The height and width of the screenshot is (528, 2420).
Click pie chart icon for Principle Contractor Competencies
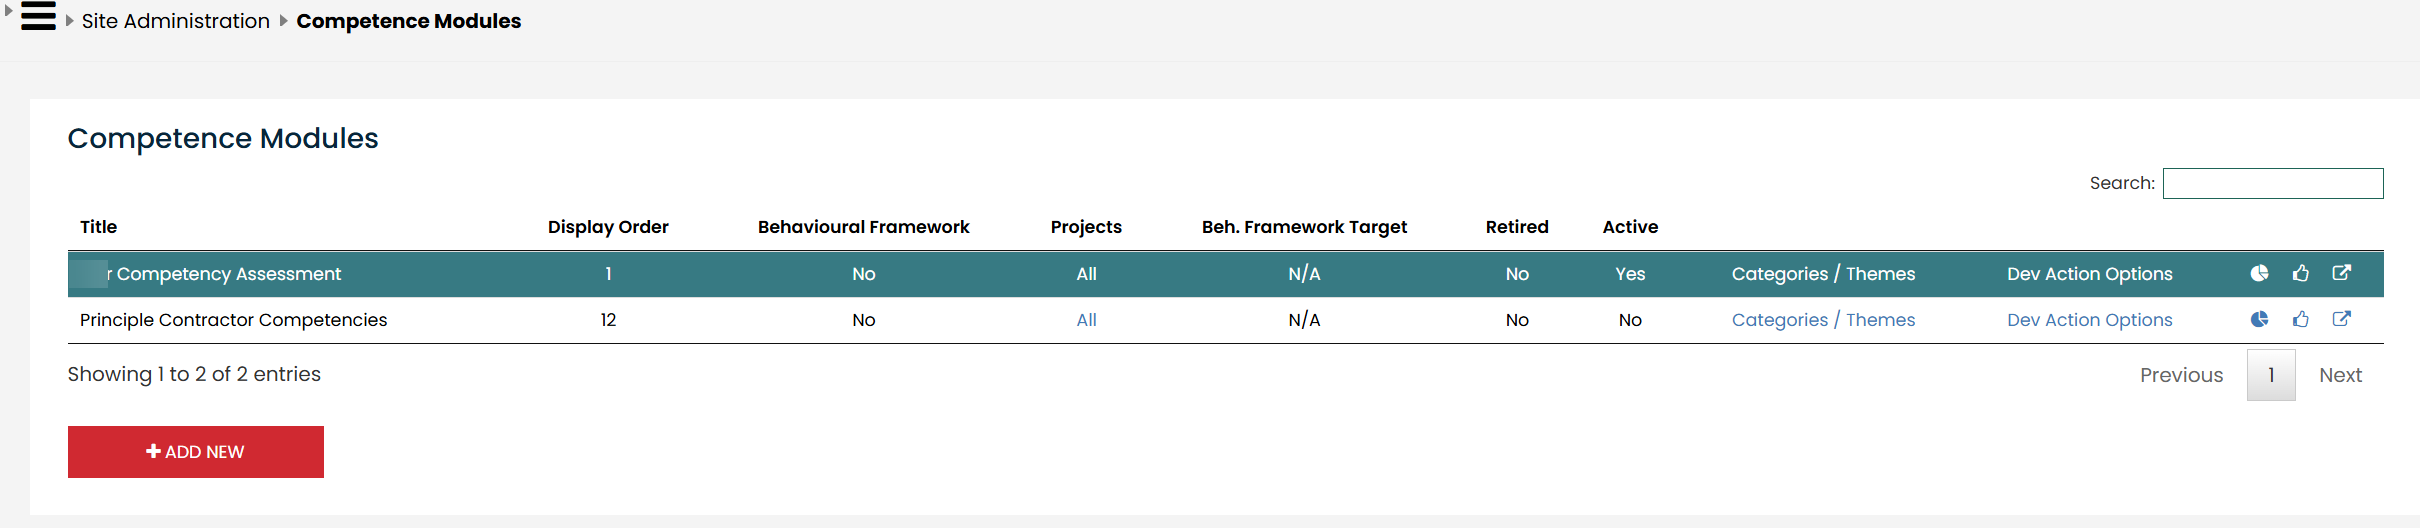2259,319
